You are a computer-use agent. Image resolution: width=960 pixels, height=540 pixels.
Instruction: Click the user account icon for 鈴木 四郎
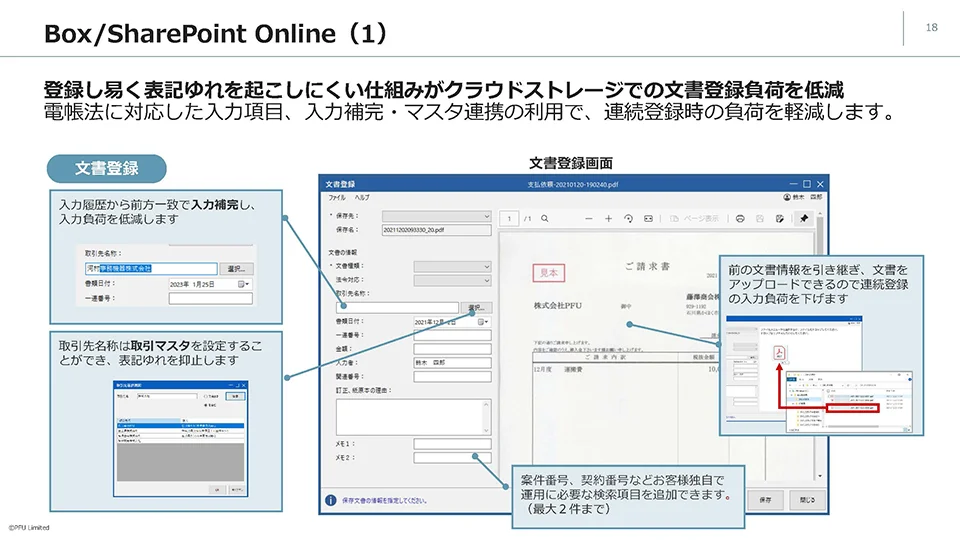coord(787,197)
